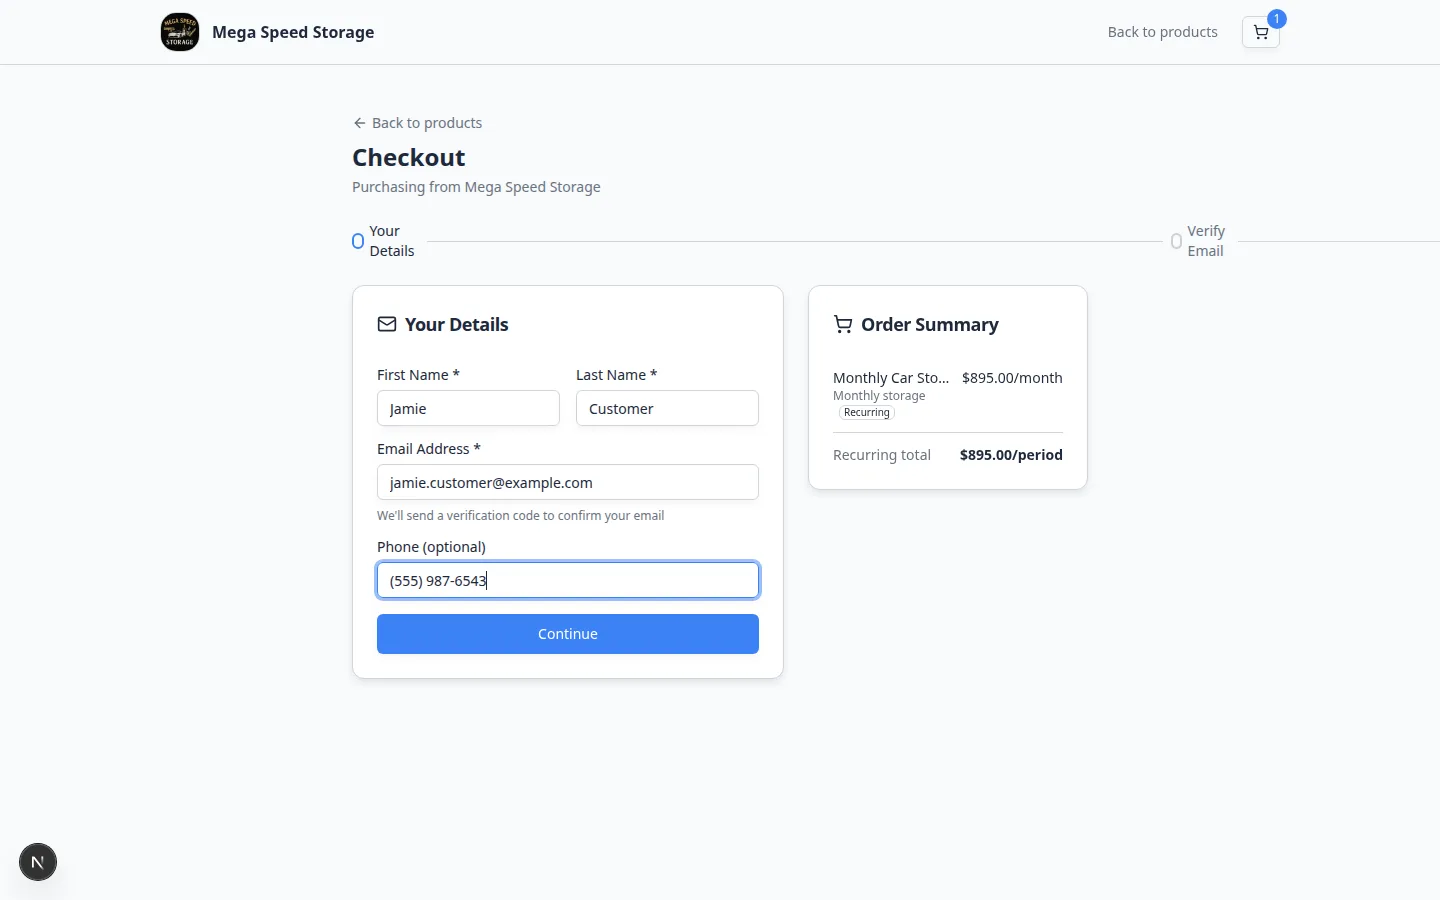
Task: Click the Order Summary heading text
Action: (x=930, y=324)
